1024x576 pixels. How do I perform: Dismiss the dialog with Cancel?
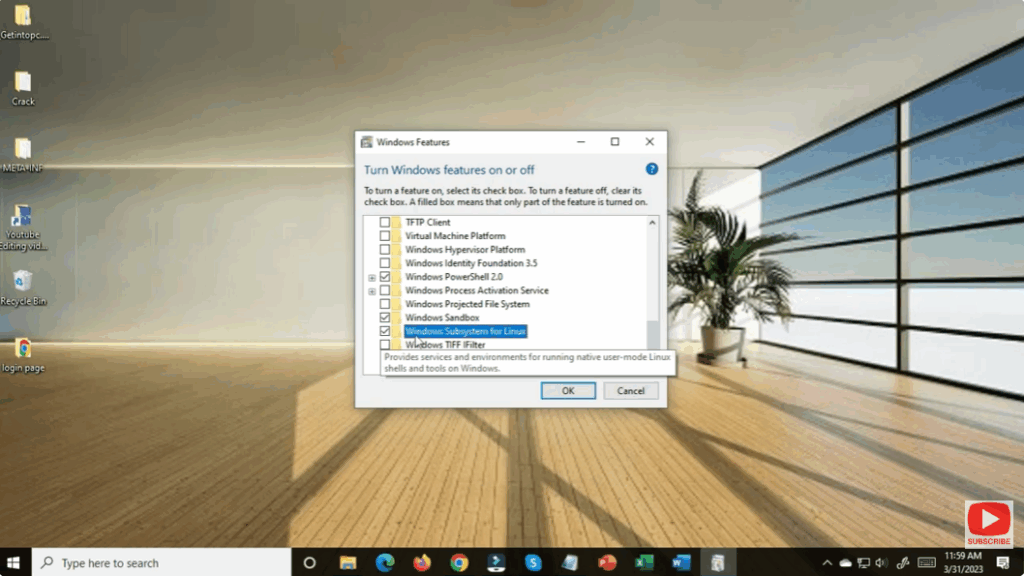coord(631,390)
